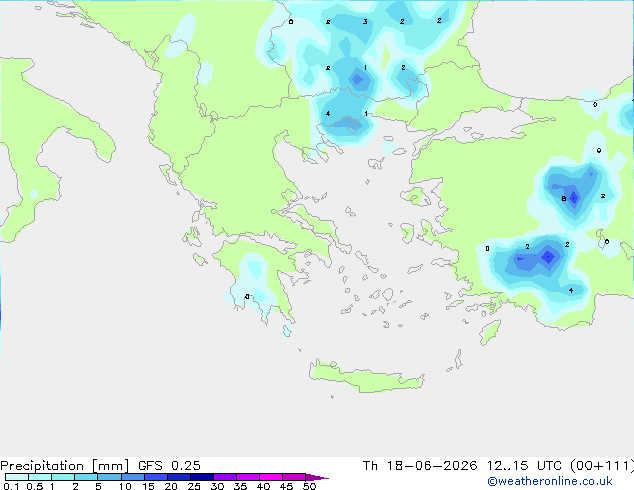
Task: Click the 0.1–0.5 mm legend color swatch
Action: pos(17,477)
